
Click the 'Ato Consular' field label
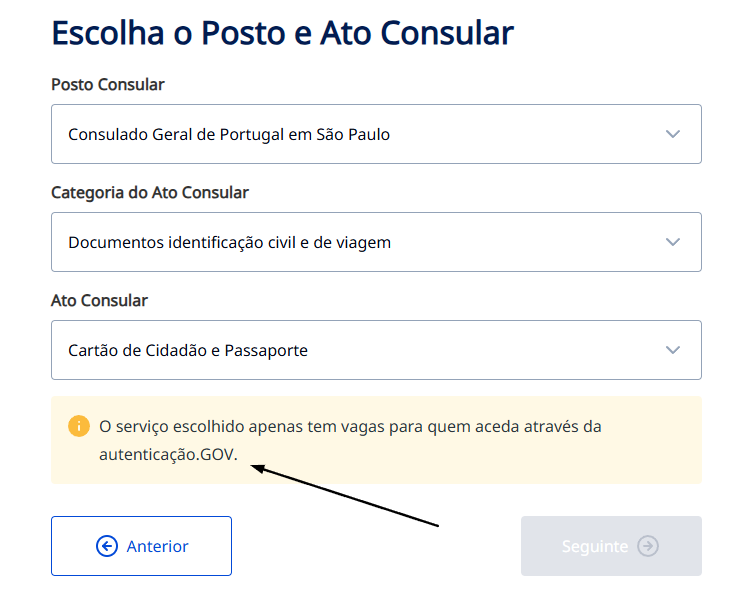point(99,300)
